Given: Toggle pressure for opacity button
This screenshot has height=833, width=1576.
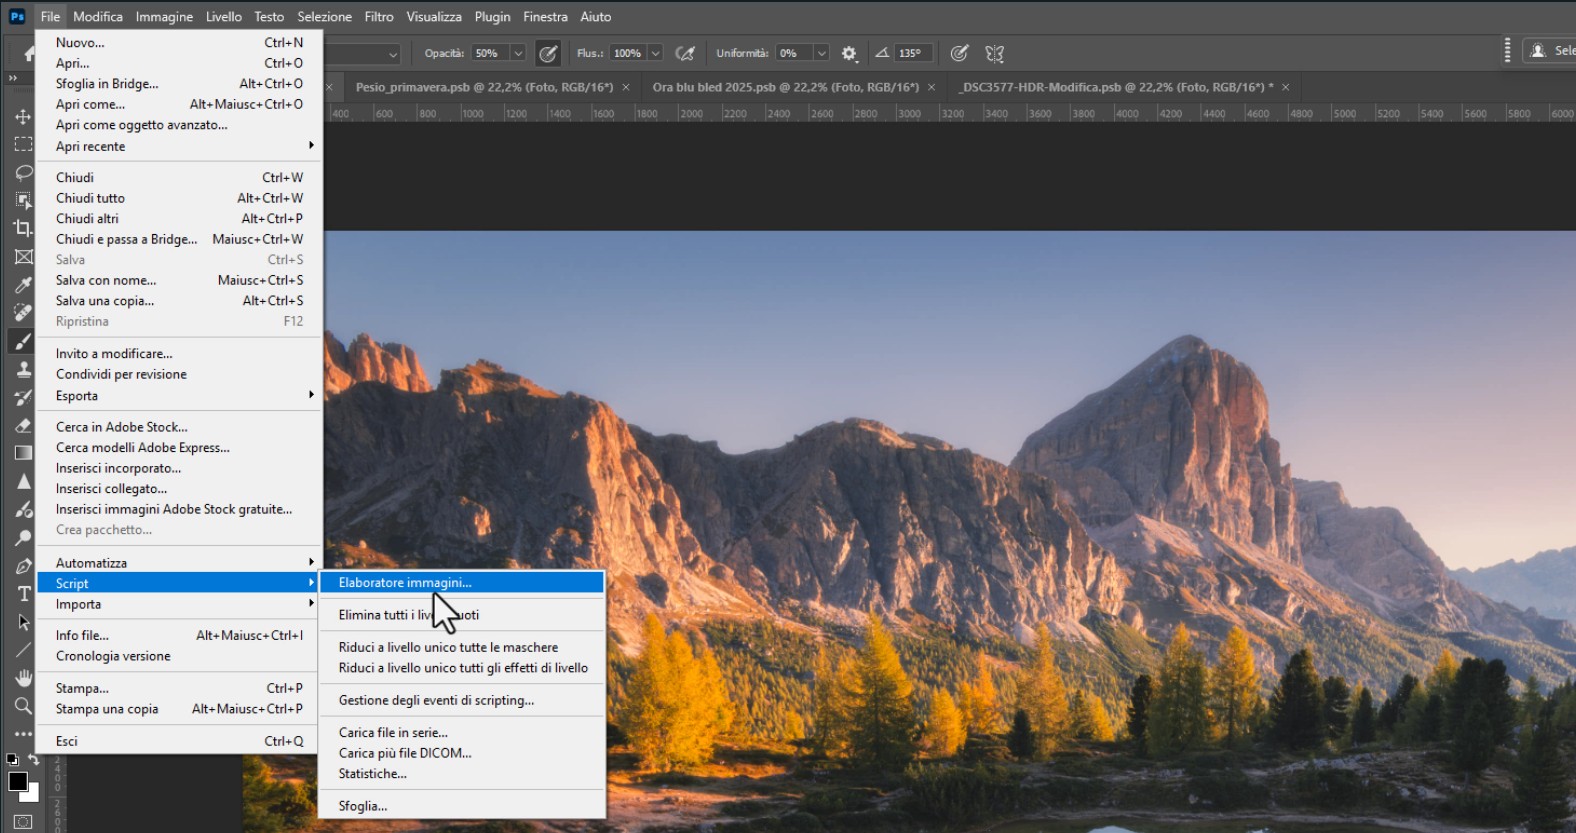Looking at the screenshot, I should 548,53.
